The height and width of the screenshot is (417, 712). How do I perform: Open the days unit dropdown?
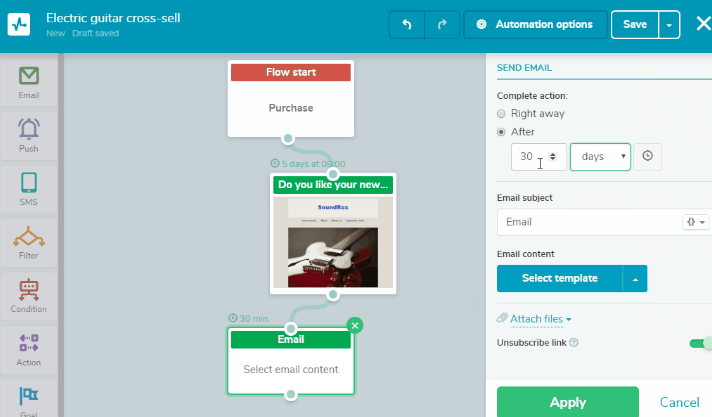(x=600, y=157)
